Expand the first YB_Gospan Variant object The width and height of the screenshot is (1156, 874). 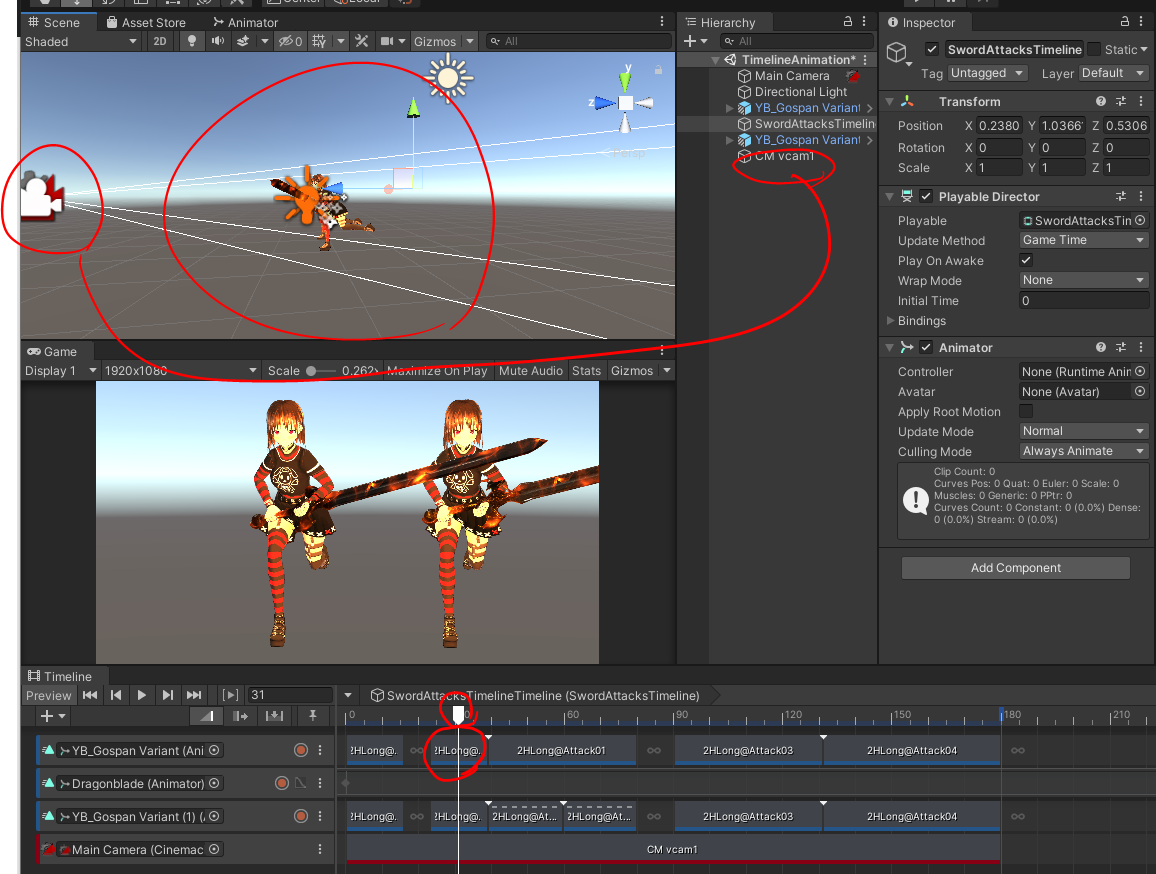pos(730,108)
